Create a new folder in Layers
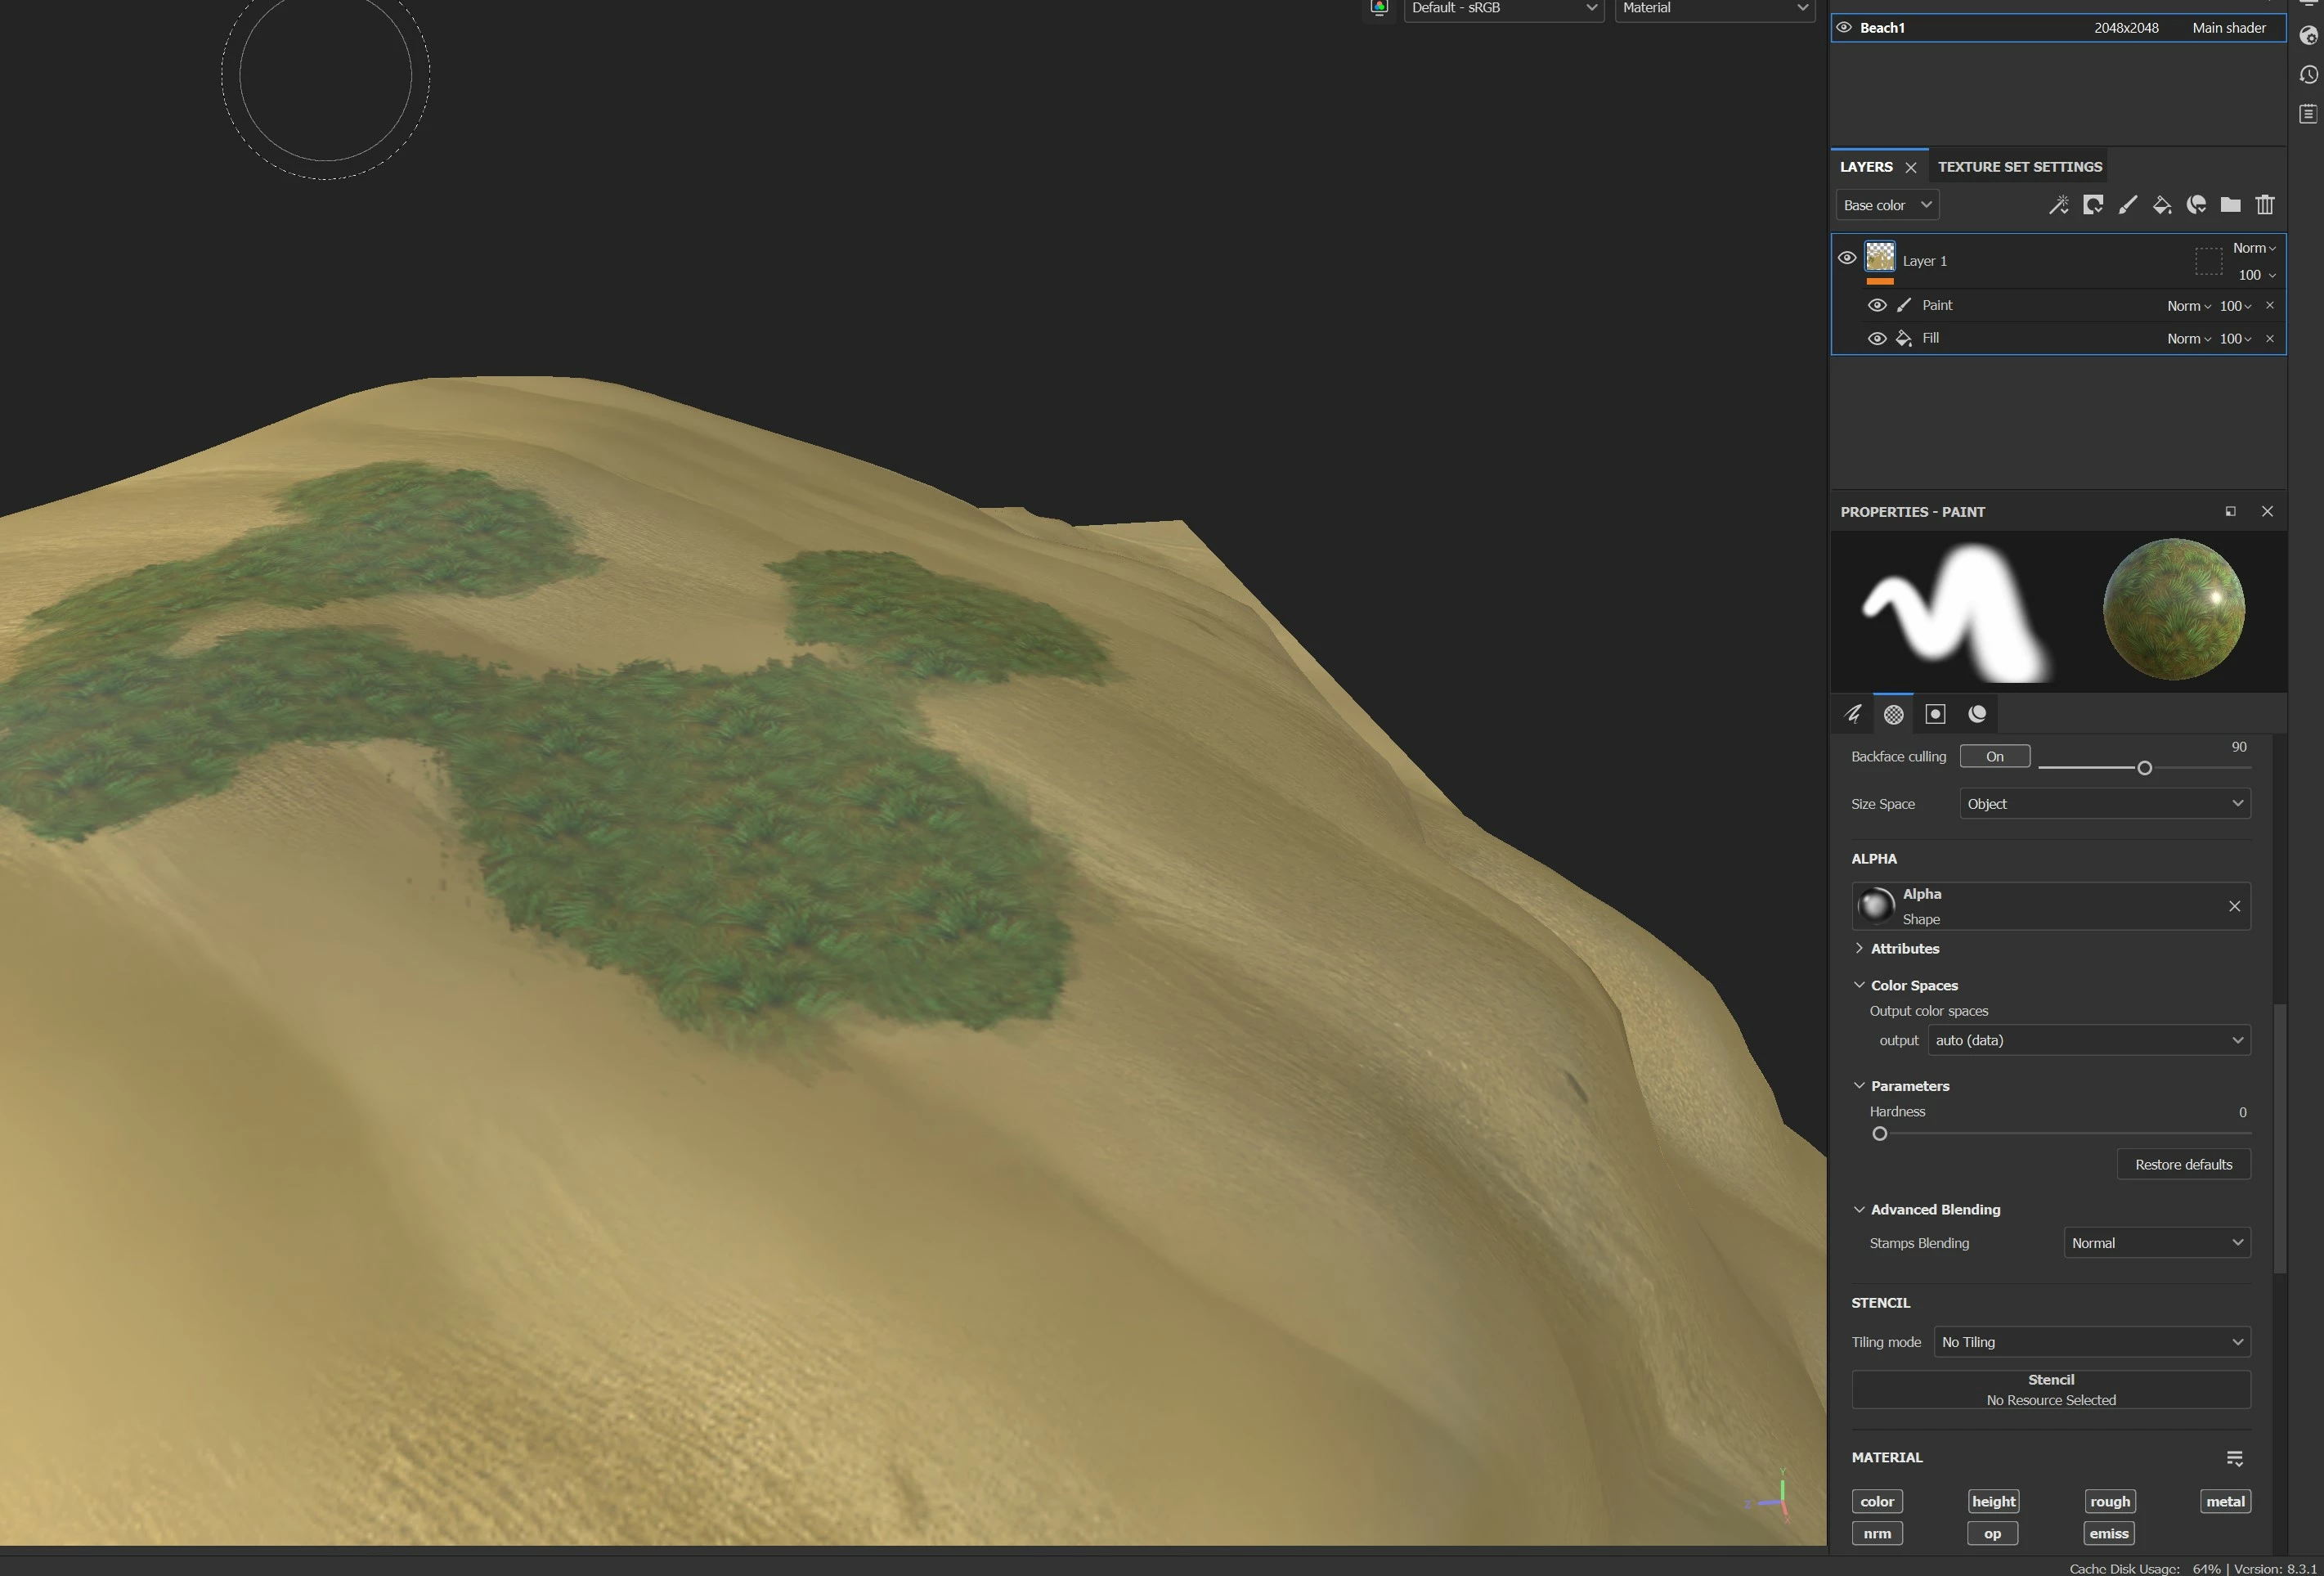Viewport: 2324px width, 1576px height. pos(2231,205)
